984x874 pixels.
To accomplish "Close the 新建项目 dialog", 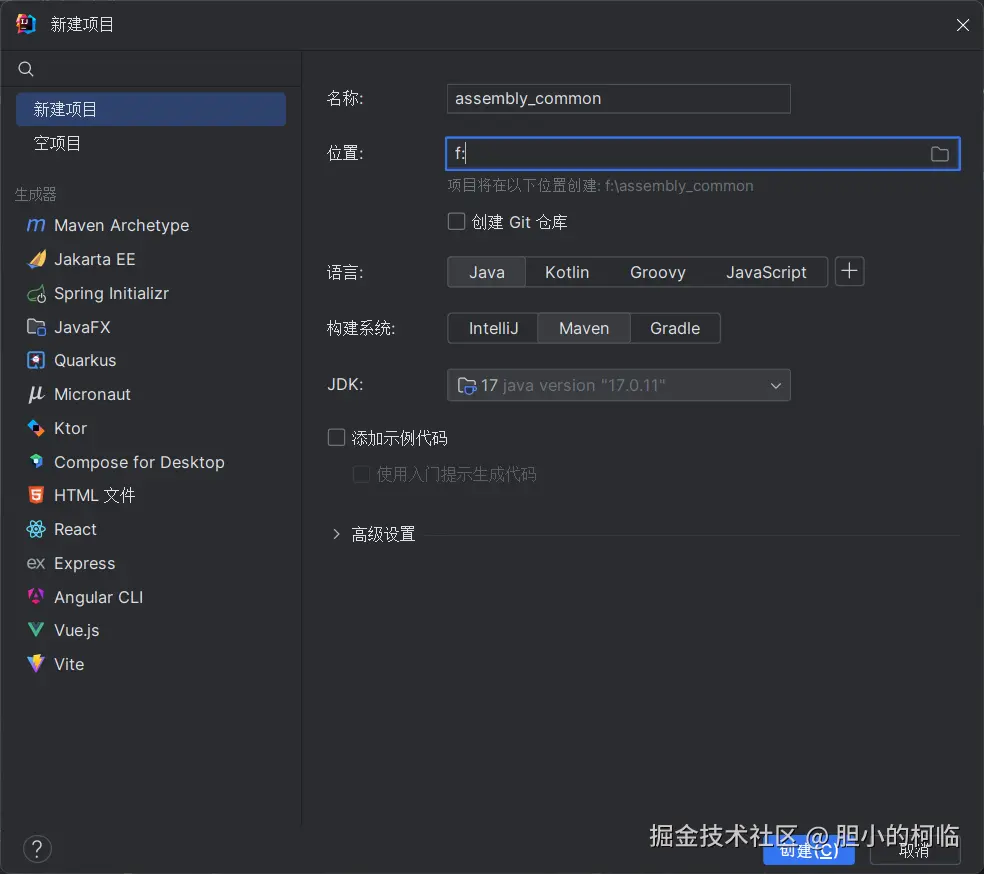I will pos(963,24).
